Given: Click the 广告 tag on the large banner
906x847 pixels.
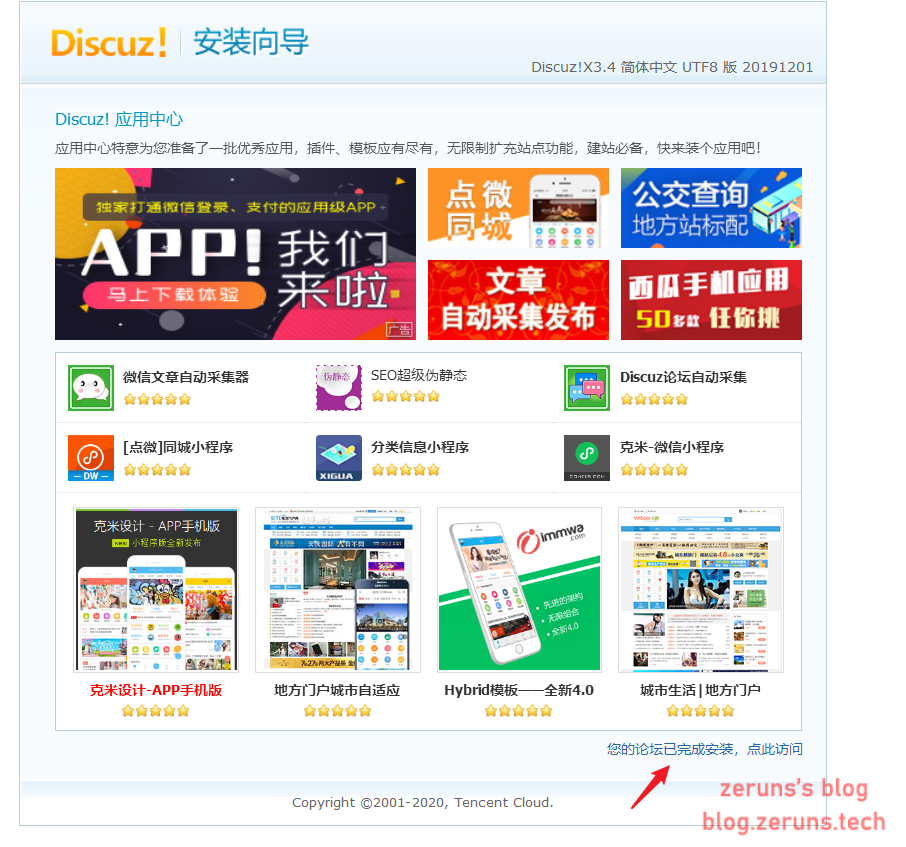Looking at the screenshot, I should click(x=399, y=330).
